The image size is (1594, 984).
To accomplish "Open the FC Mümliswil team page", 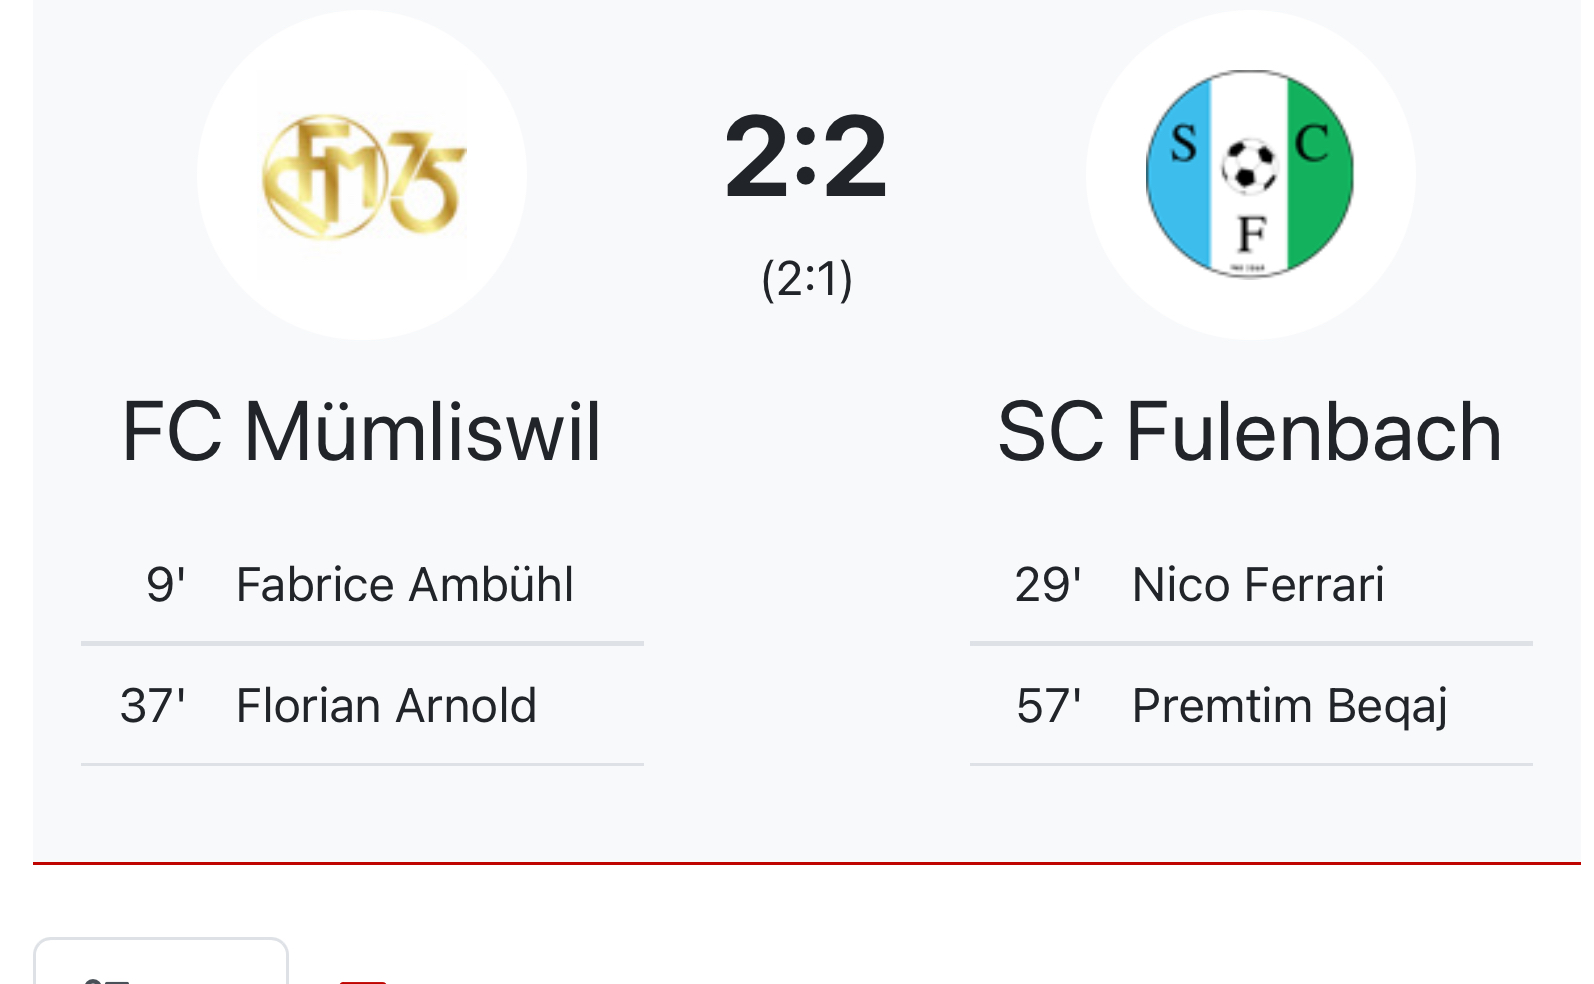I will pyautogui.click(x=362, y=432).
